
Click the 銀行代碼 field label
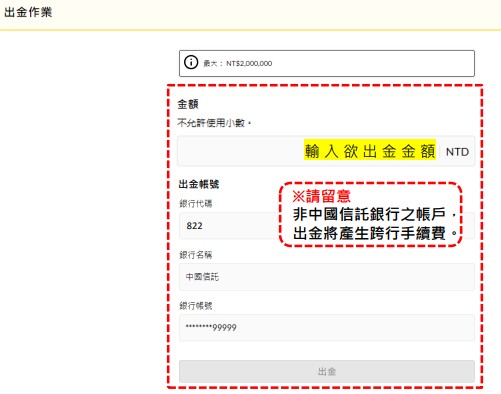coord(196,203)
